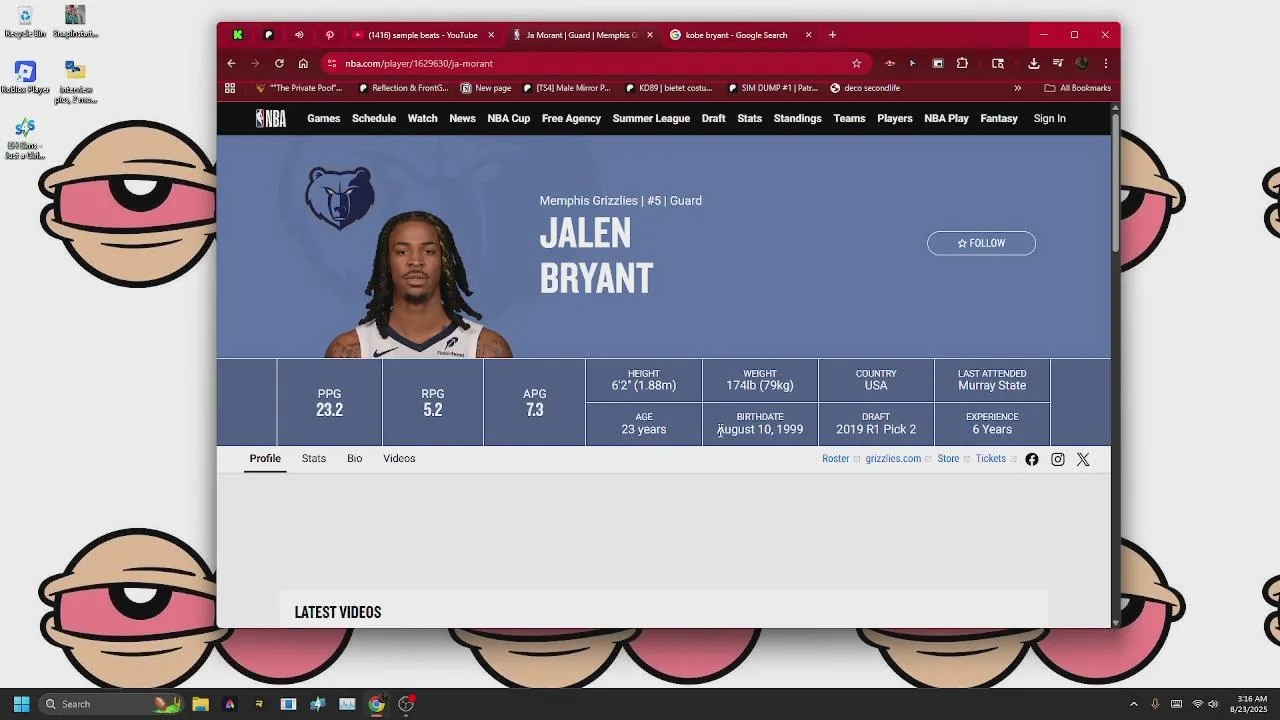The image size is (1280, 720).
Task: Open Players in the NBA navigation
Action: point(895,118)
